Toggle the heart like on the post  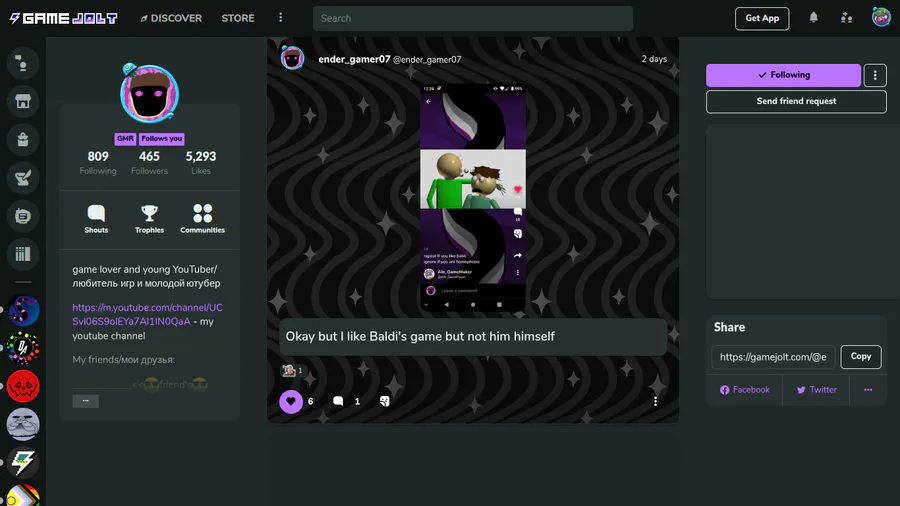(x=291, y=402)
